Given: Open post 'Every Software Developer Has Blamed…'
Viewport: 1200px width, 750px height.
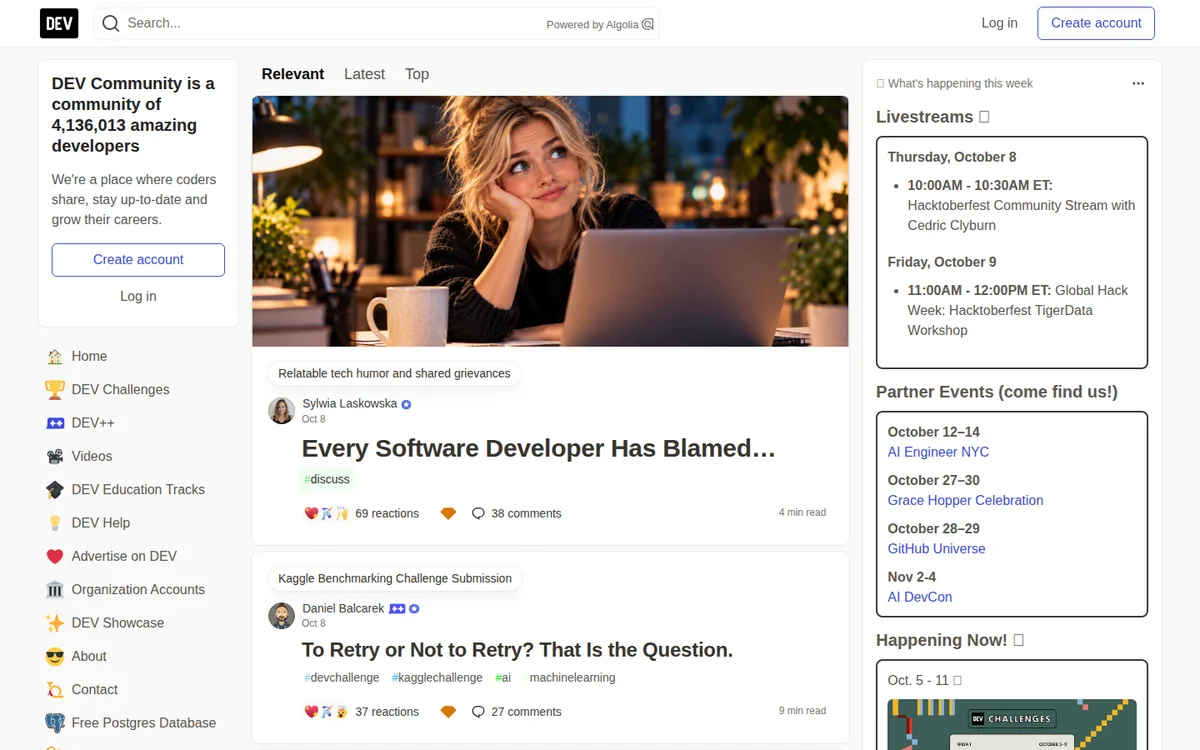Looking at the screenshot, I should coord(539,448).
